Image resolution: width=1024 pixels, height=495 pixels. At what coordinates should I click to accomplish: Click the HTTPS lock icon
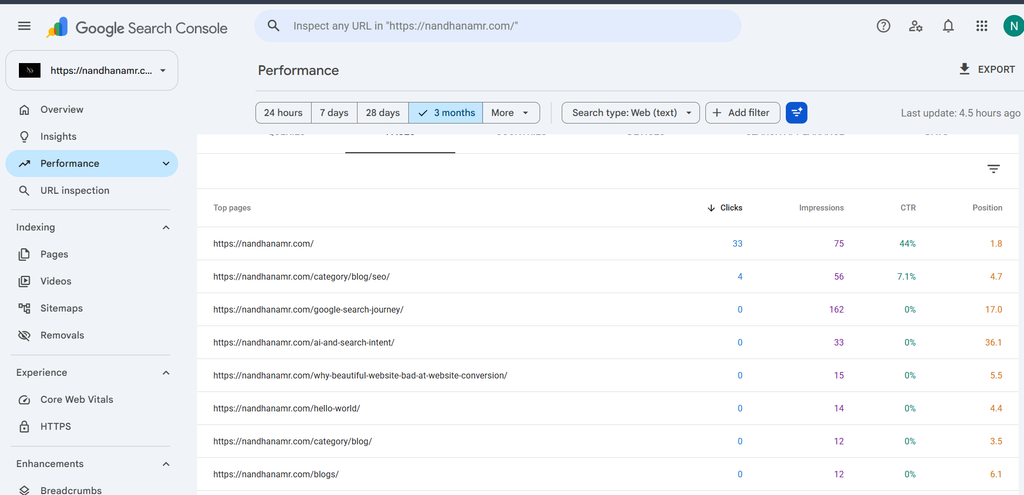24,426
